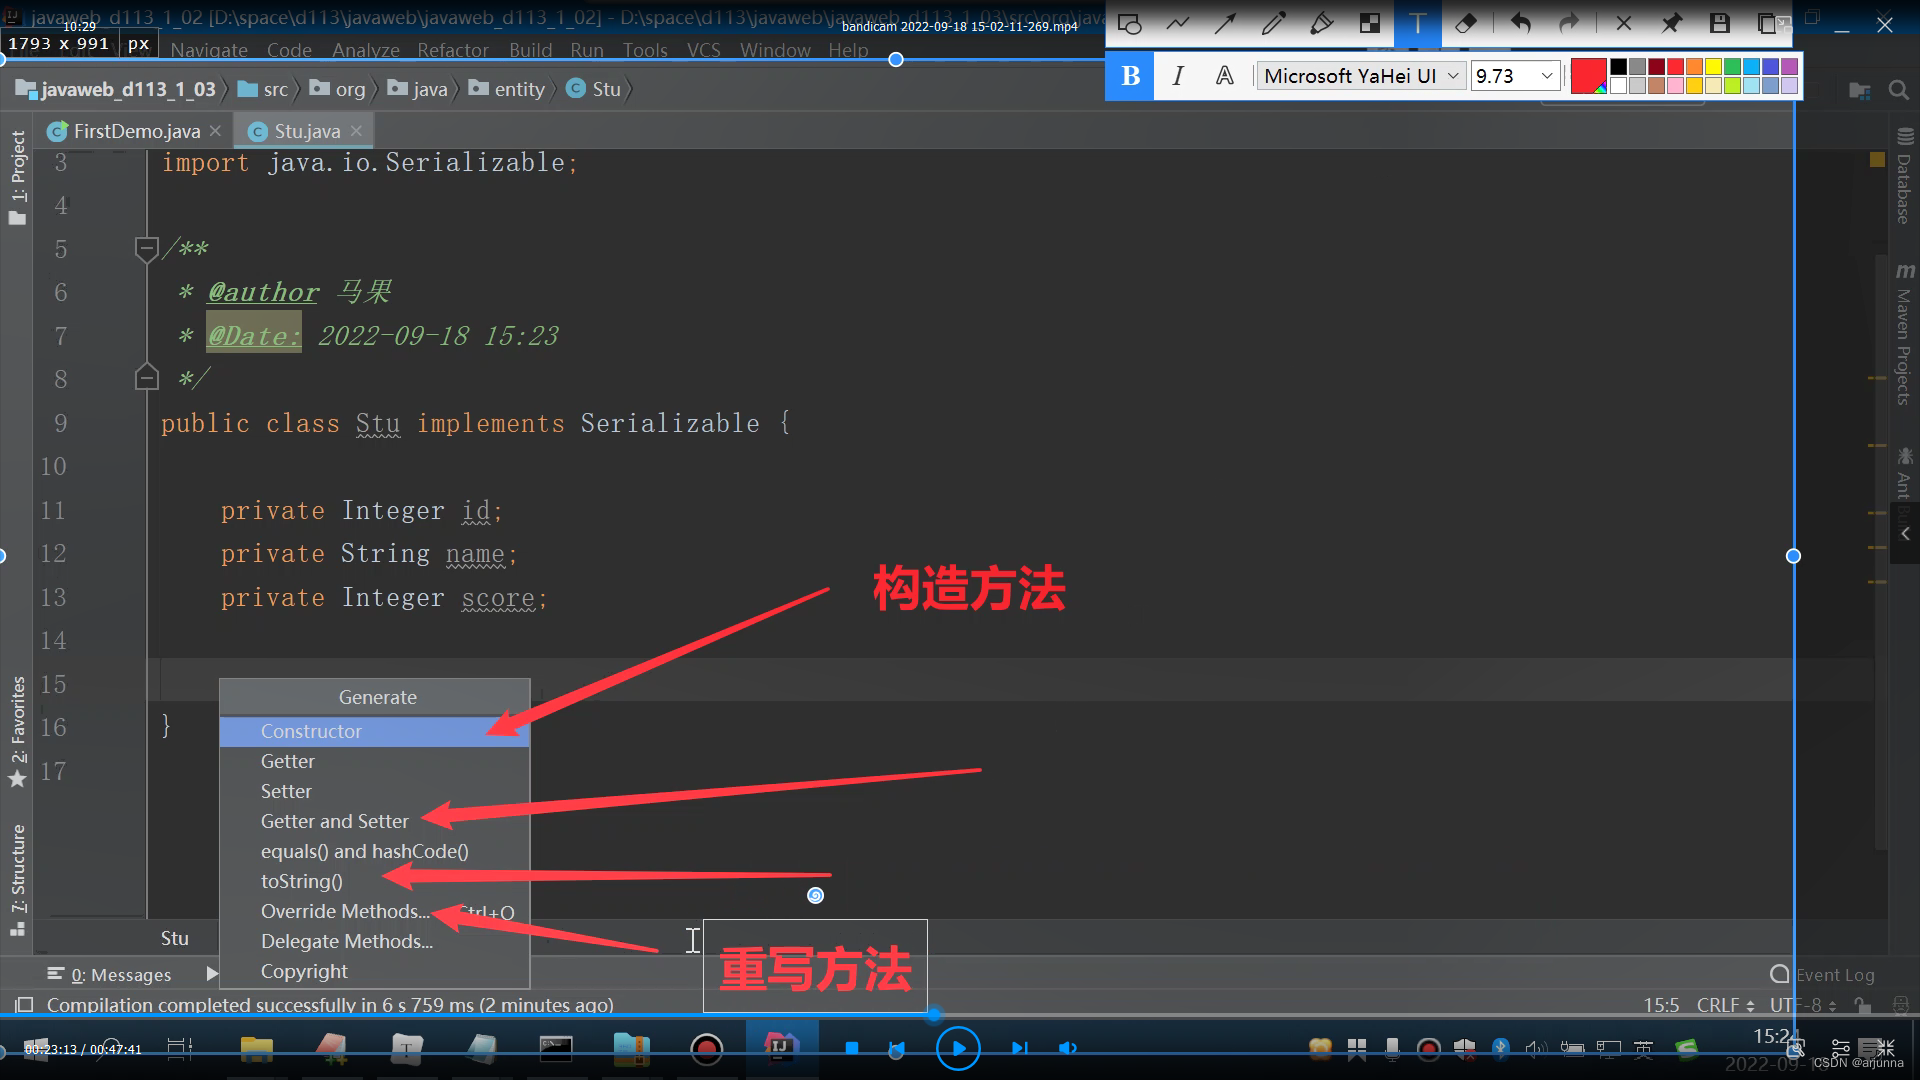Toggle italic text formatting
This screenshot has width=1920, height=1080.
point(1178,76)
